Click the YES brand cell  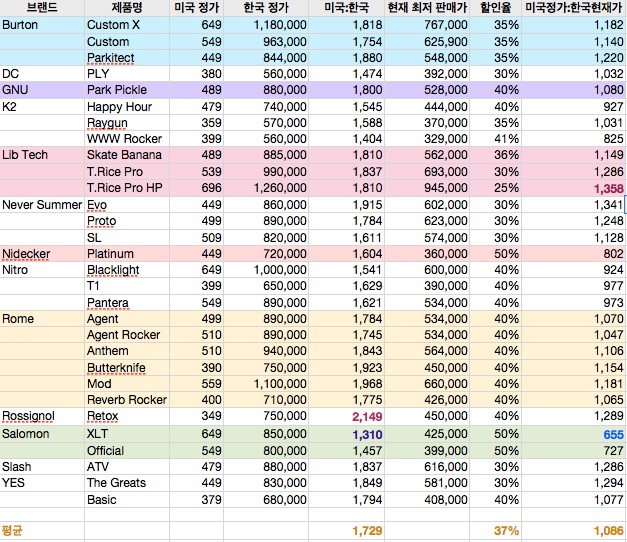click(x=42, y=483)
